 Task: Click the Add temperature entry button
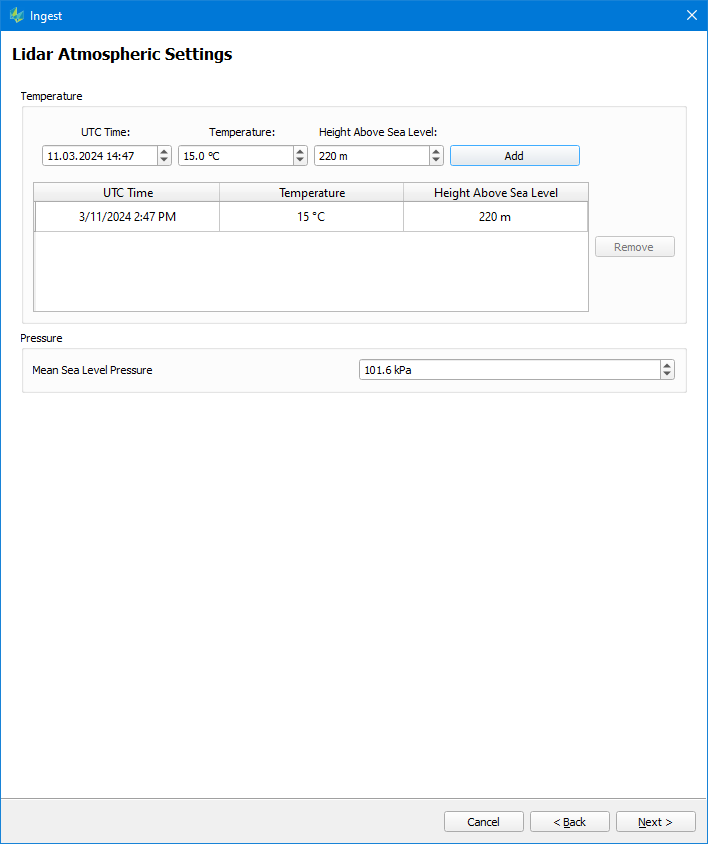[514, 156]
